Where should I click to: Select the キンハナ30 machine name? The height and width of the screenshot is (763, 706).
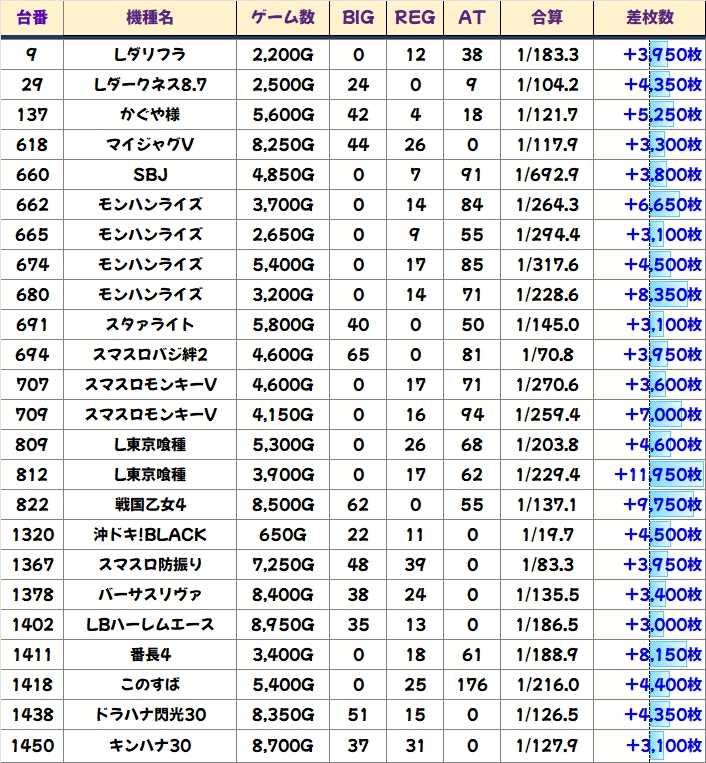[x=150, y=745]
